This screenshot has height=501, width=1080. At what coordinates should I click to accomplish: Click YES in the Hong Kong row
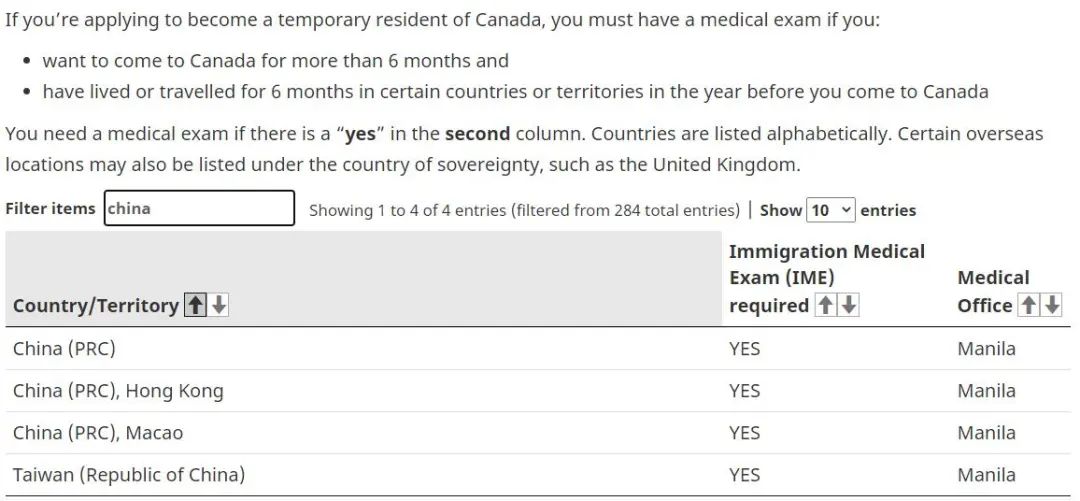[x=745, y=391]
